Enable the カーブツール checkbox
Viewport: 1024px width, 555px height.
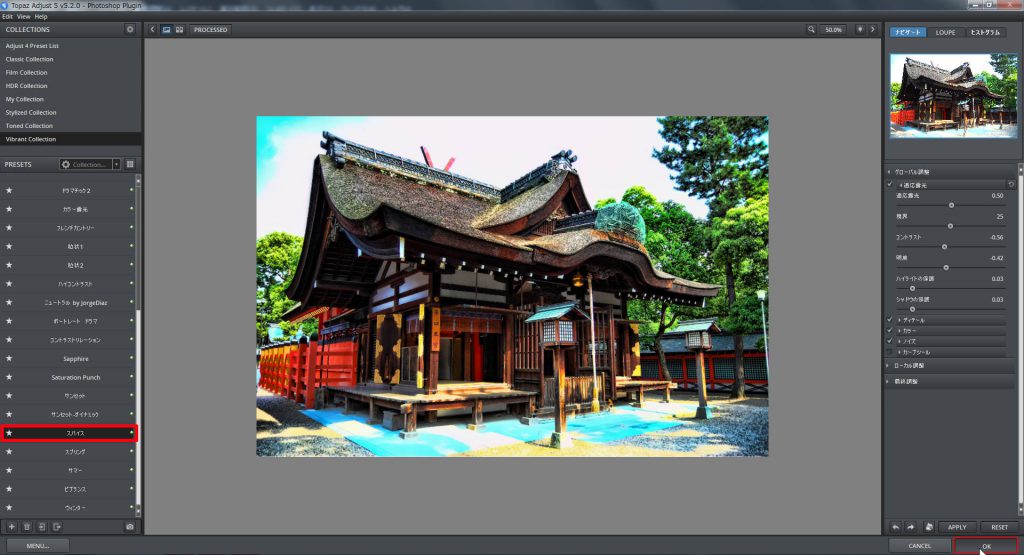pyautogui.click(x=890, y=352)
